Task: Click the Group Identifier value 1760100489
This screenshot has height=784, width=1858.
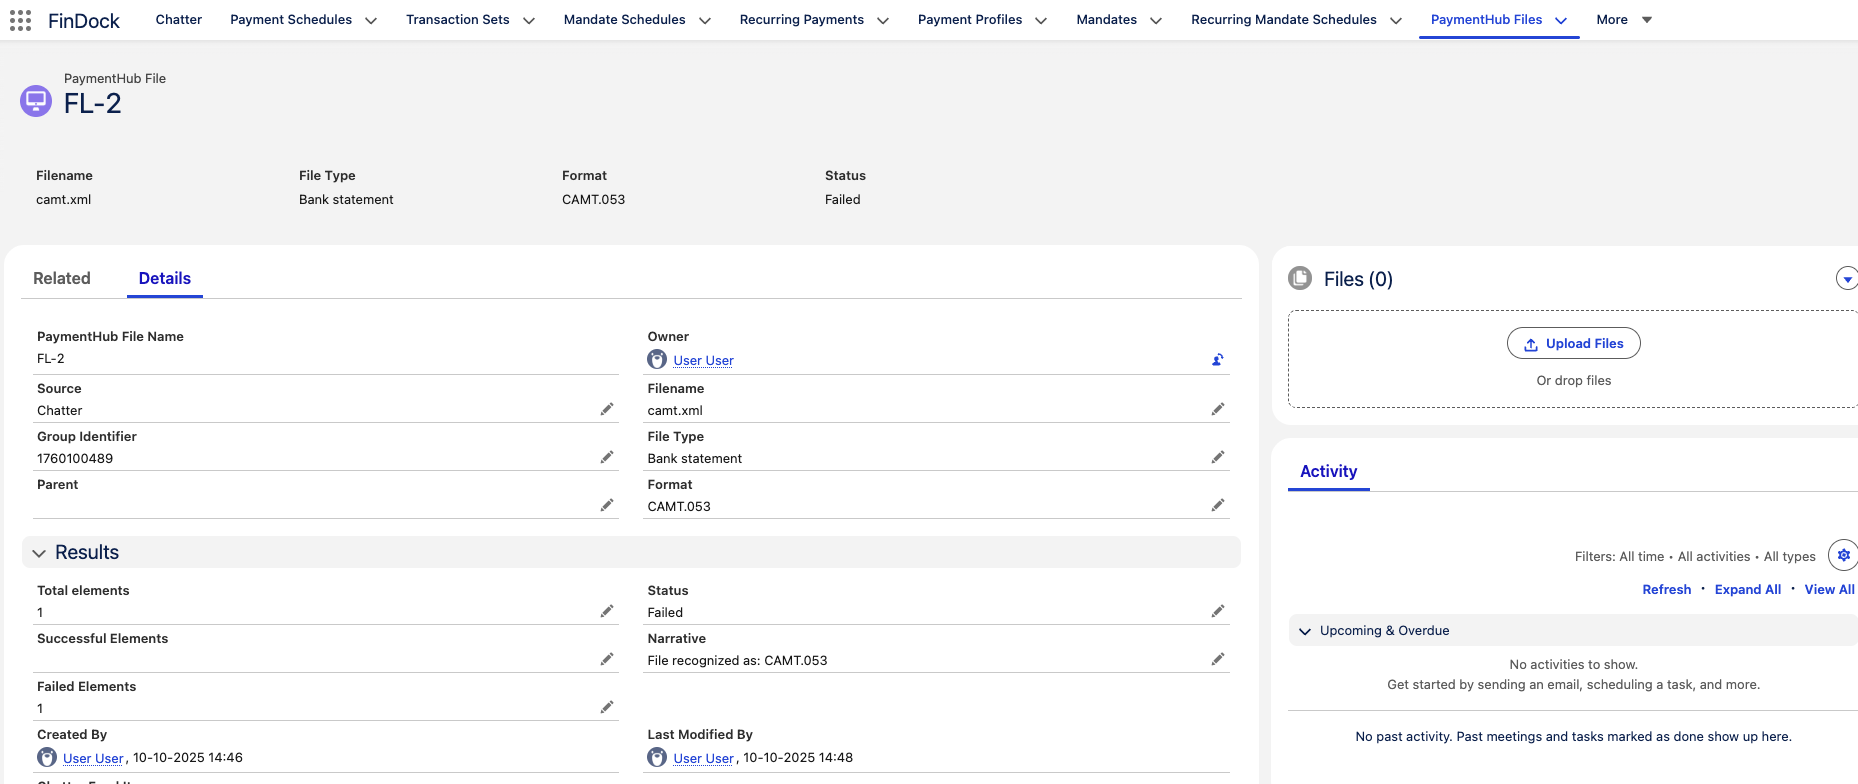Action: point(75,458)
